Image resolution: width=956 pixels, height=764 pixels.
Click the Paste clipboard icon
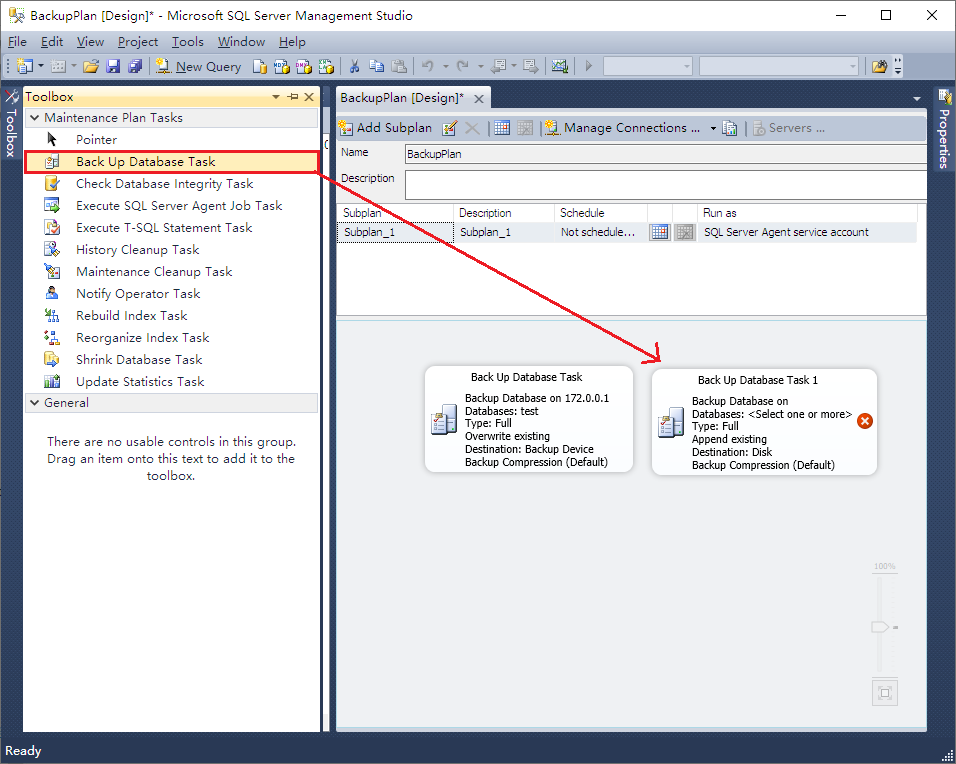pyautogui.click(x=399, y=66)
